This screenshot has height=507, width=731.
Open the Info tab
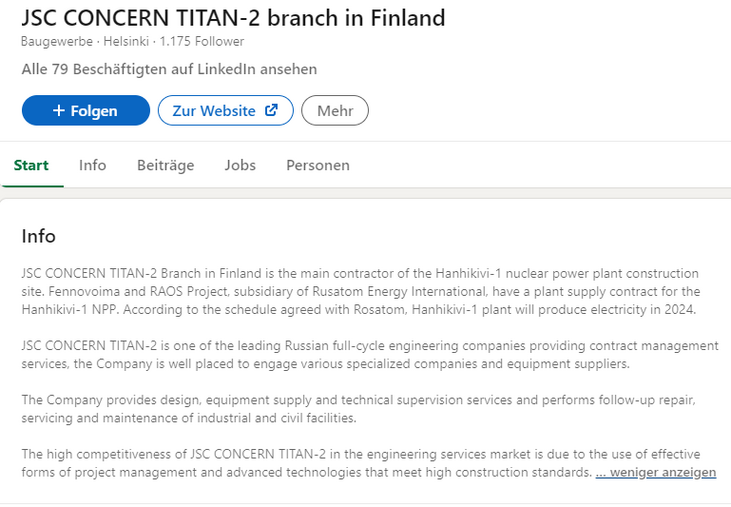pyautogui.click(x=93, y=165)
